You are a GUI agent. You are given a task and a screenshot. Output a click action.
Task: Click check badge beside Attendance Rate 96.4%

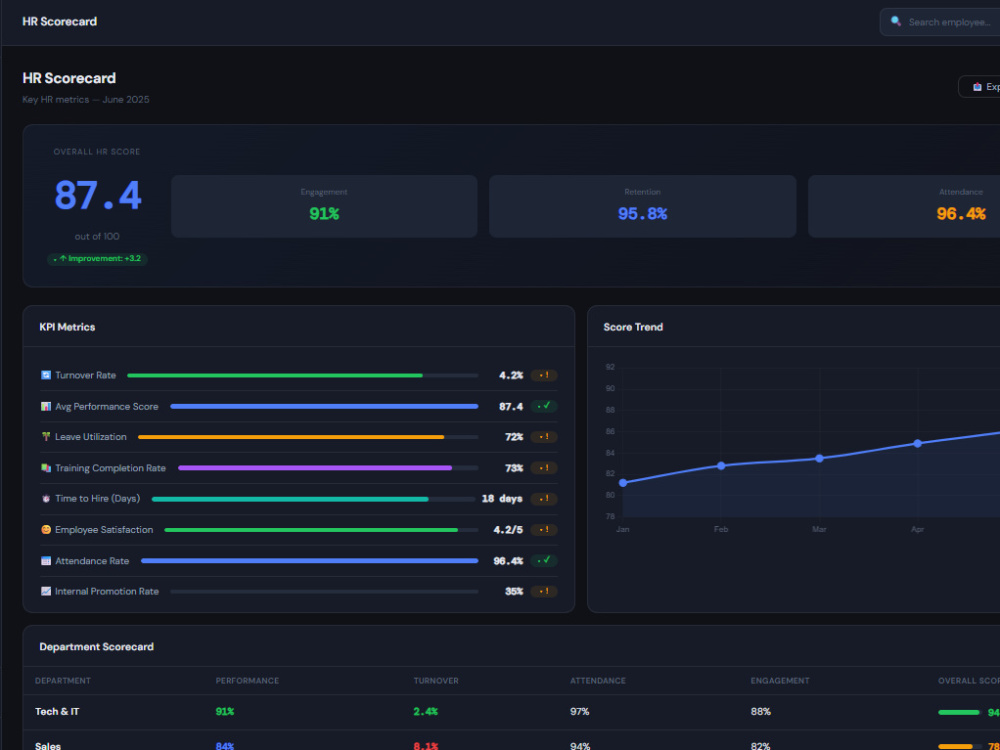pyautogui.click(x=544, y=561)
